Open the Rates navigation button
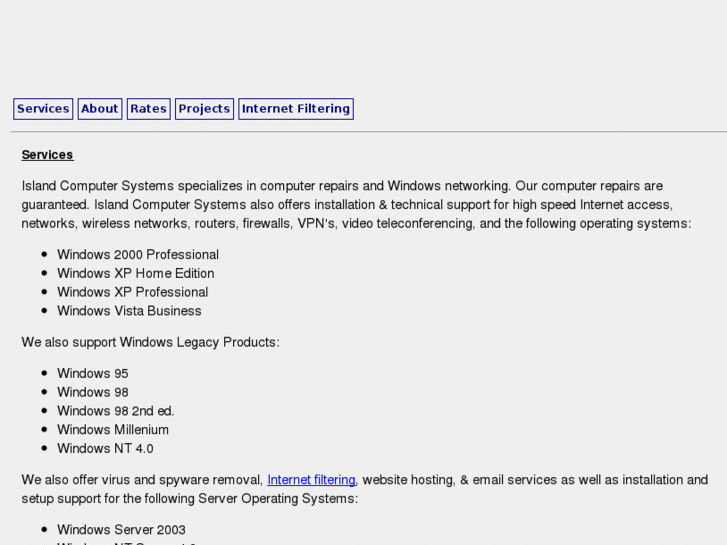 [x=148, y=109]
